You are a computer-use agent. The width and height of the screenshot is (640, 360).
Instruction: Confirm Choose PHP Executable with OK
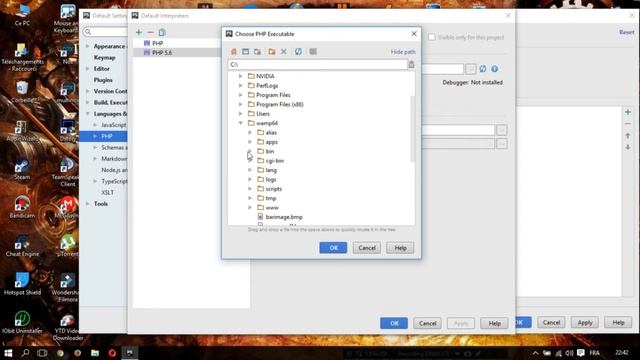point(333,248)
